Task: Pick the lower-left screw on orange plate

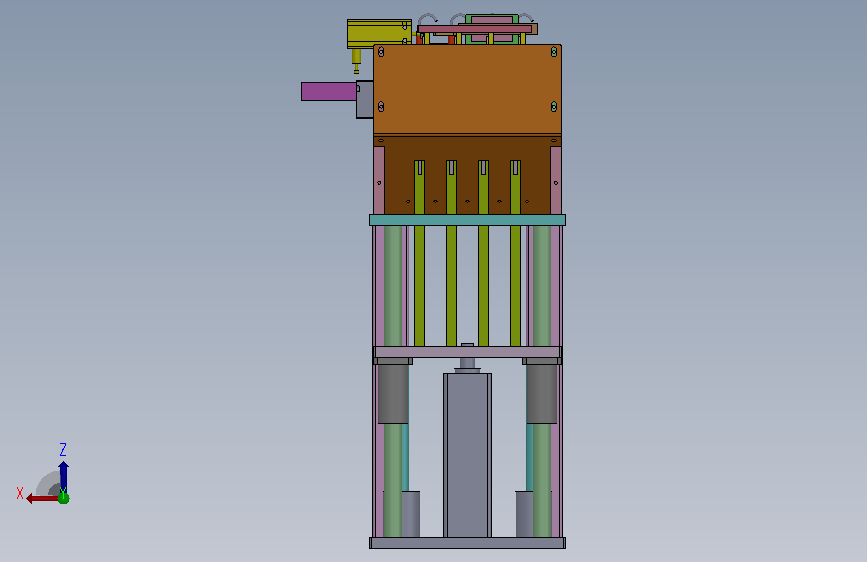Action: tap(381, 107)
